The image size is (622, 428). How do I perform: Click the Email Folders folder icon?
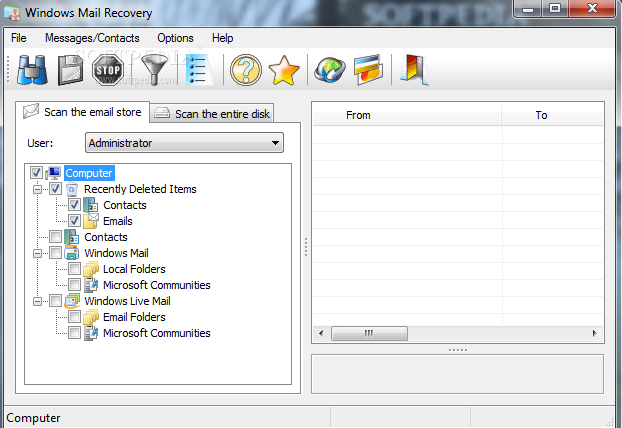[x=91, y=317]
